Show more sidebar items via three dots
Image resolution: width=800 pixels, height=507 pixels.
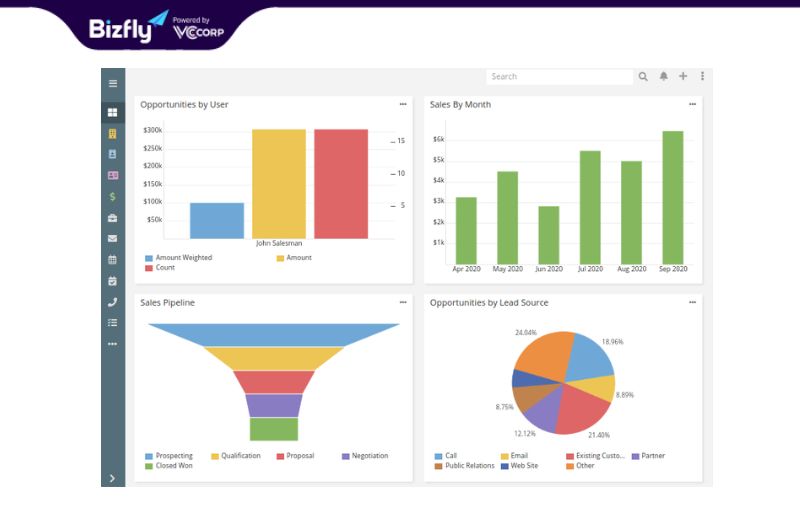113,344
